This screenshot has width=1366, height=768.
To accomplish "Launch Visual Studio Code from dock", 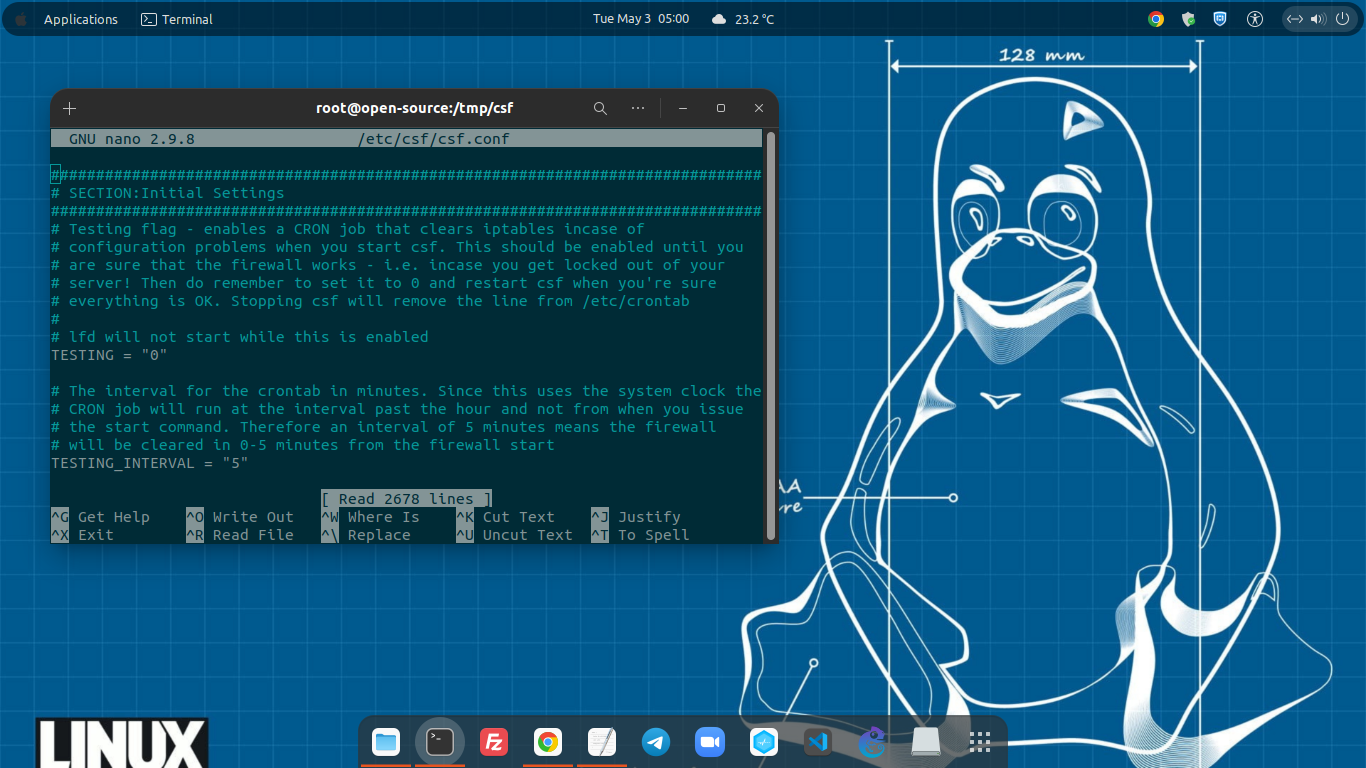I will (x=818, y=742).
